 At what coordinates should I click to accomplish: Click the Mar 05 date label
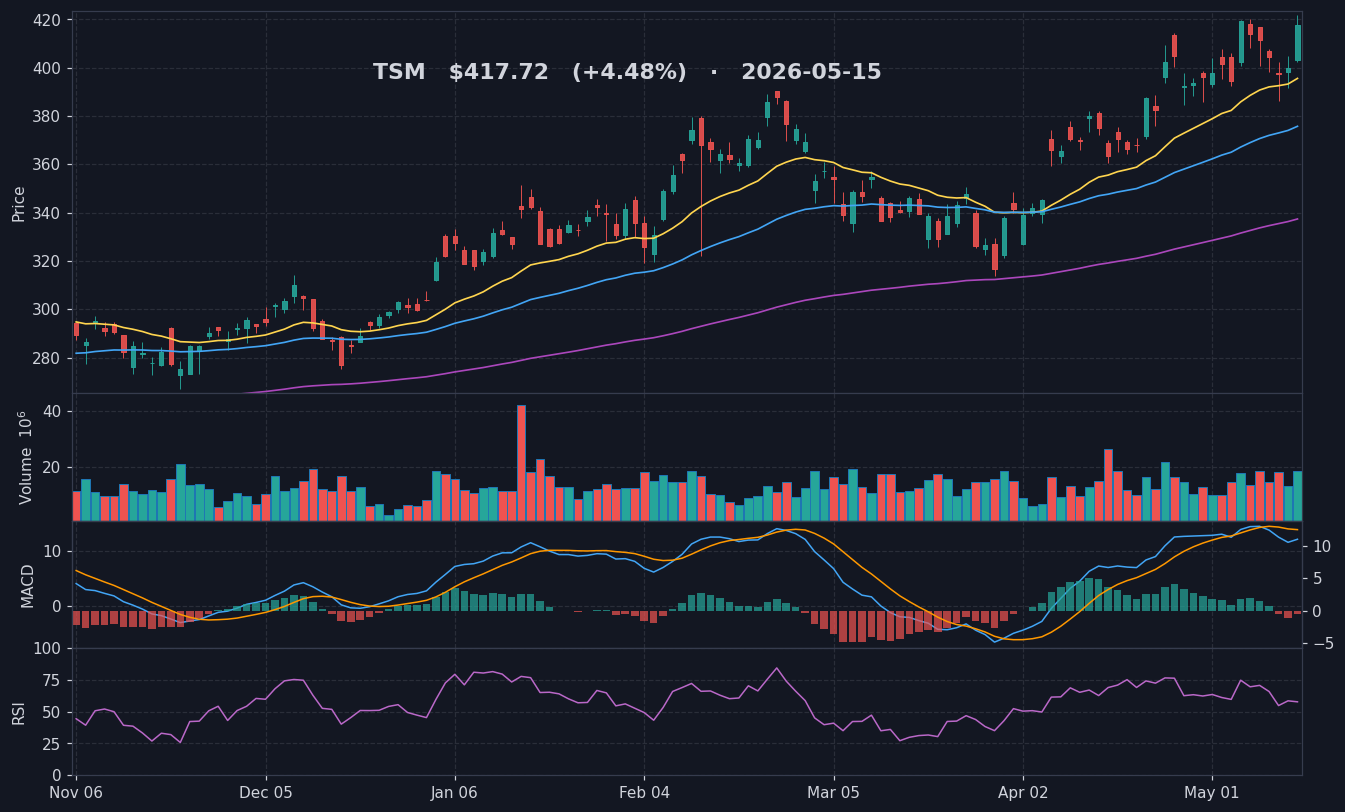833,792
